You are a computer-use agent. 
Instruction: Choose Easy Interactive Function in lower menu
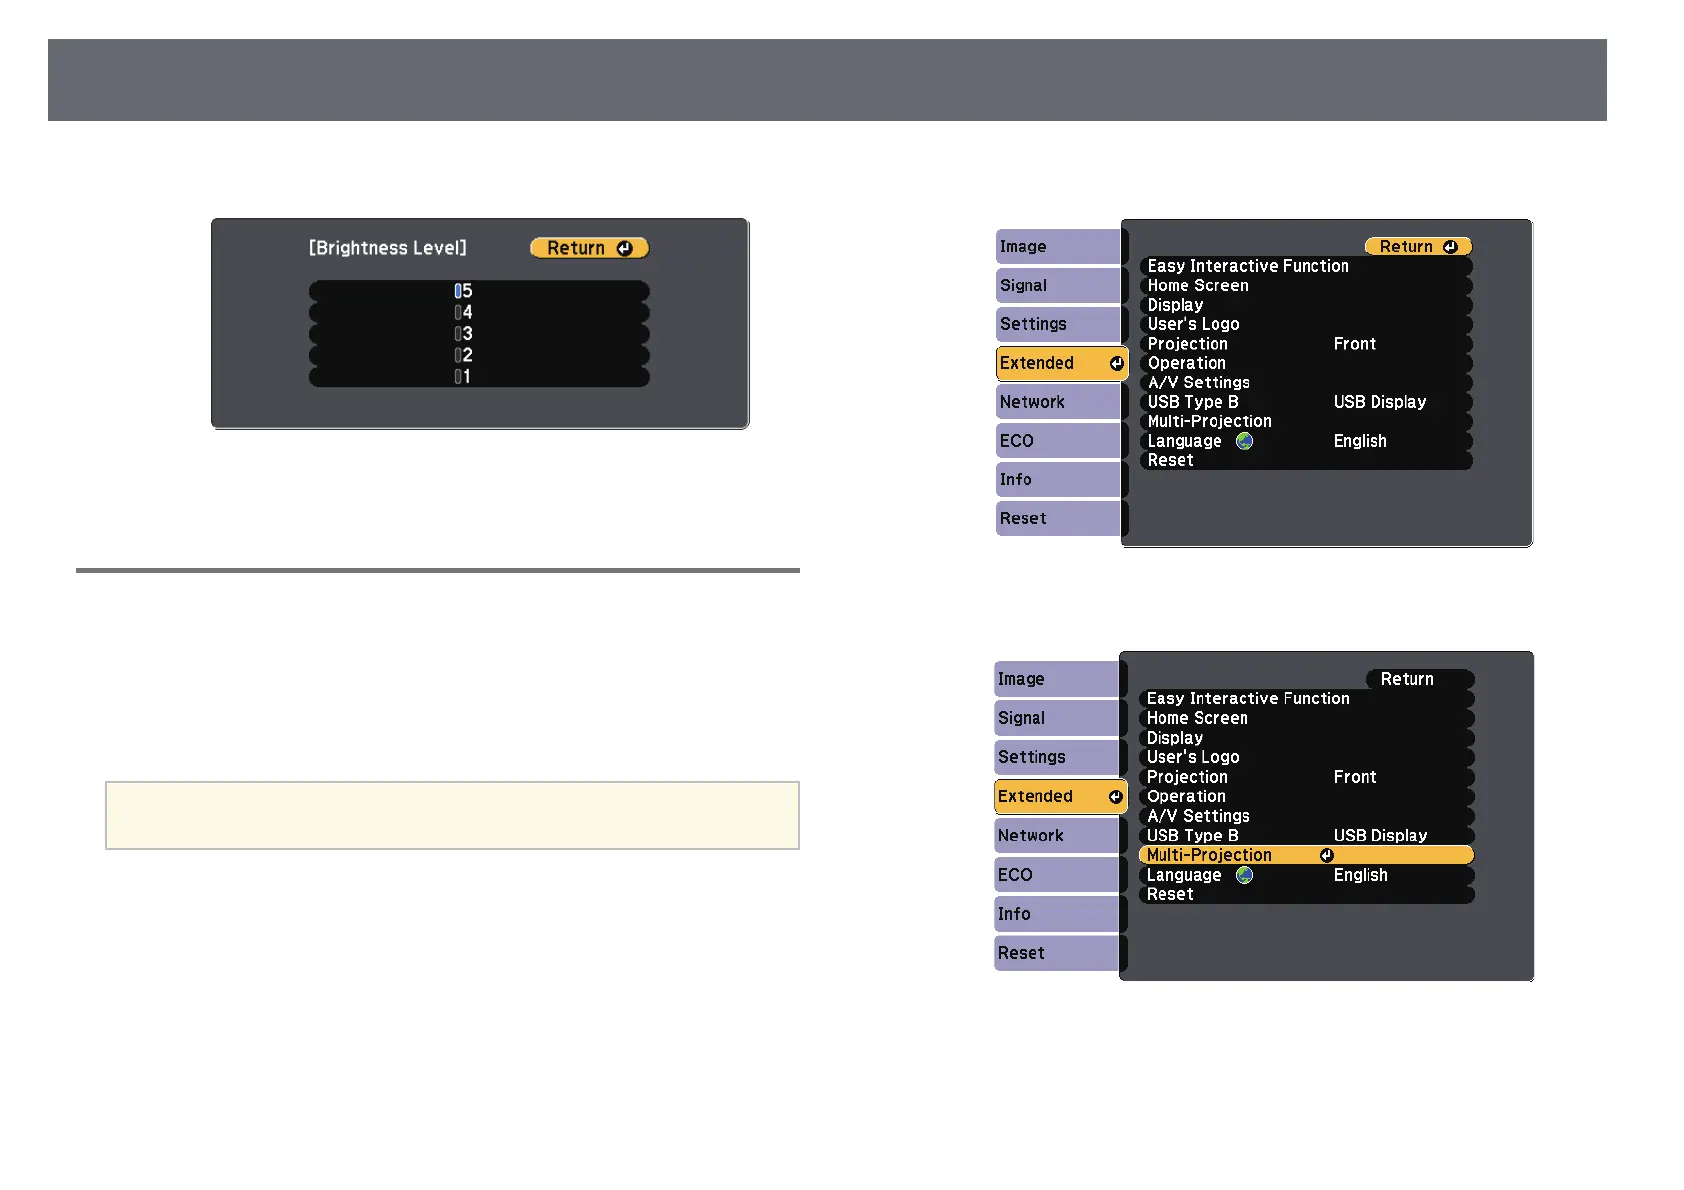click(1306, 699)
